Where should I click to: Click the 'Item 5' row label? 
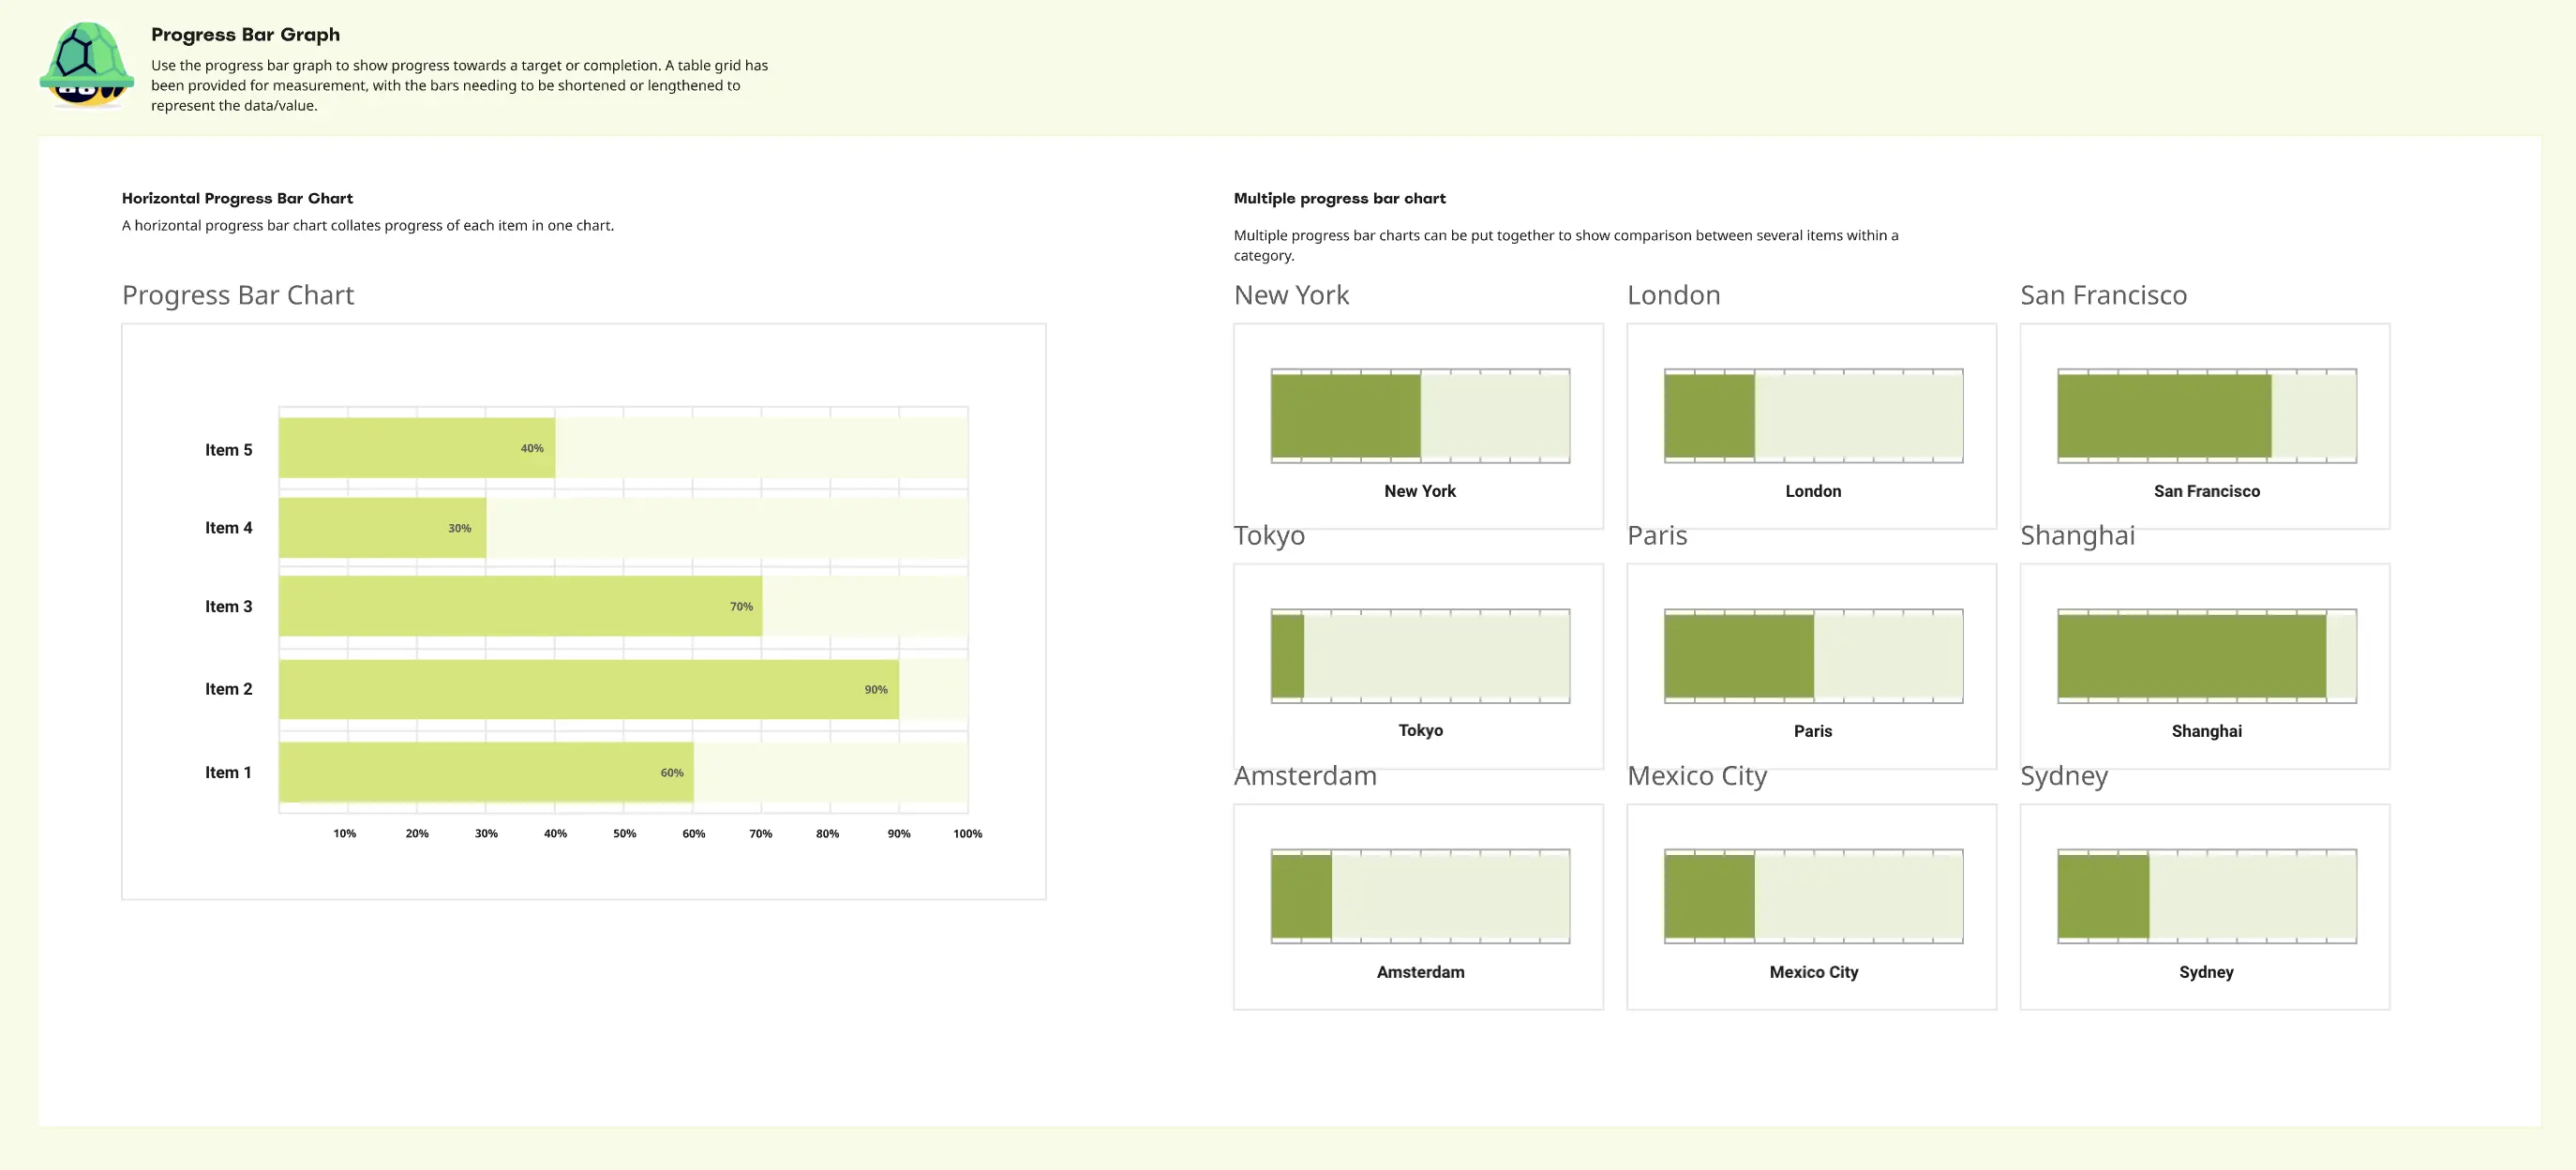pyautogui.click(x=228, y=450)
